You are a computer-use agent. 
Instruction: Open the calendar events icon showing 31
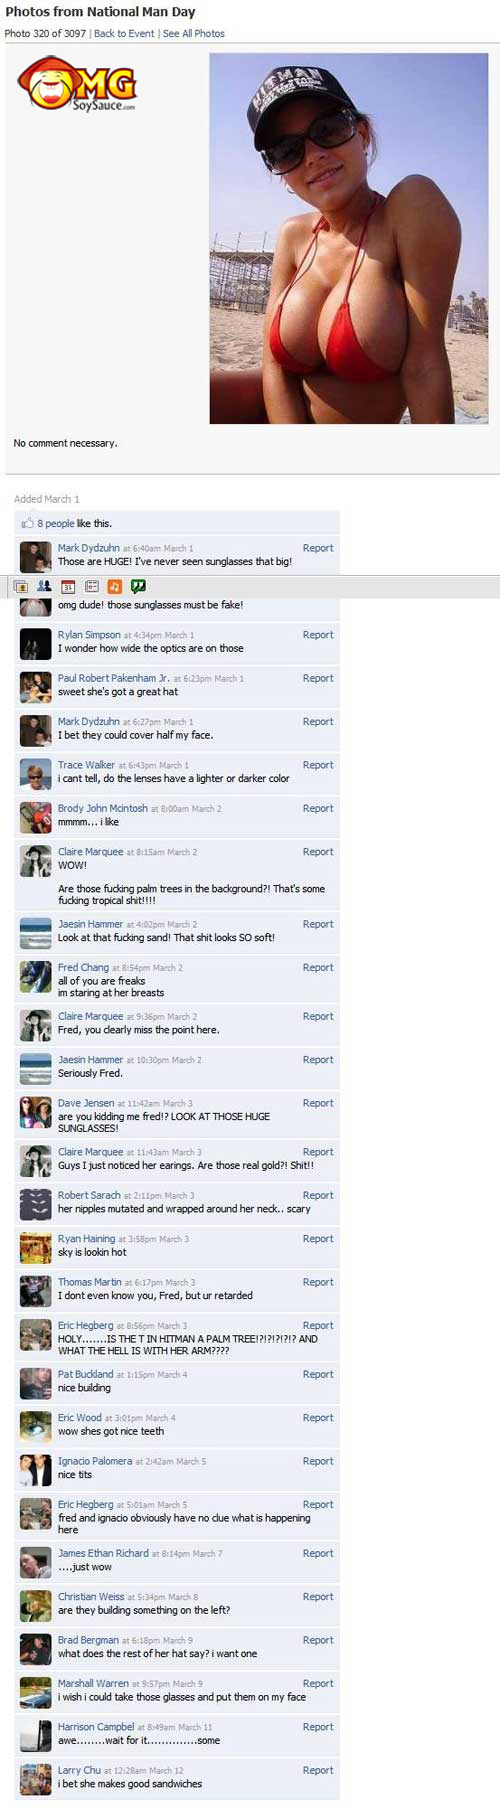point(68,587)
